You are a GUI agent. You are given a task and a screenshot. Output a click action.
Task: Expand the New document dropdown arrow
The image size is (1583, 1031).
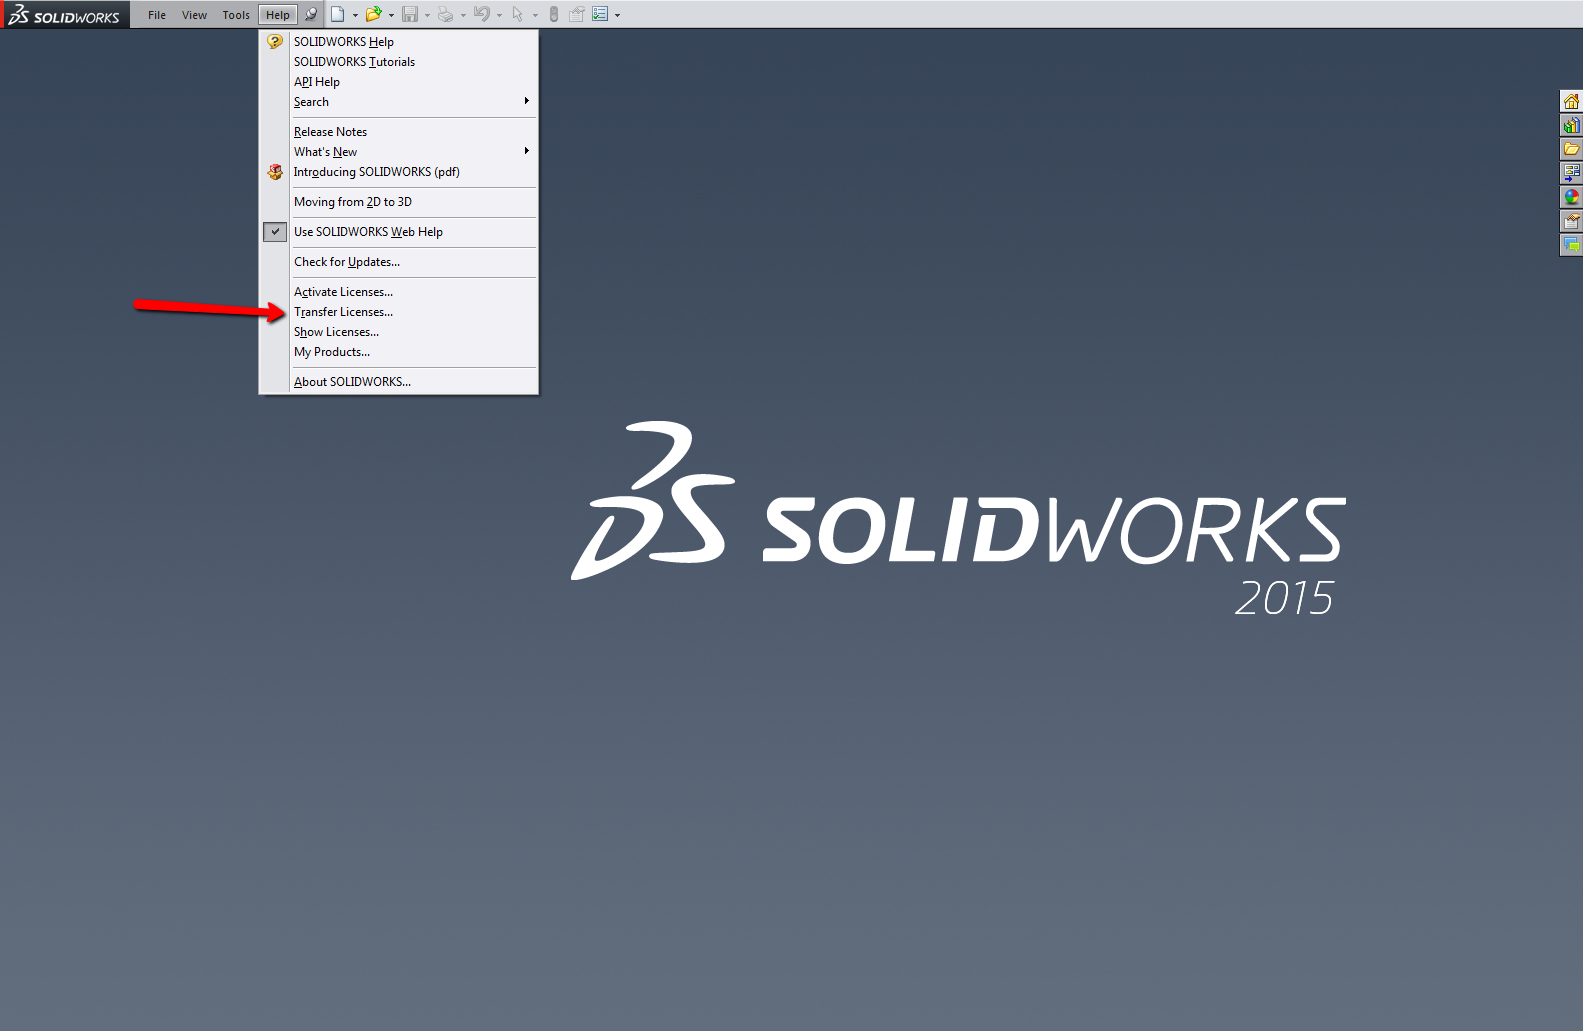click(355, 15)
